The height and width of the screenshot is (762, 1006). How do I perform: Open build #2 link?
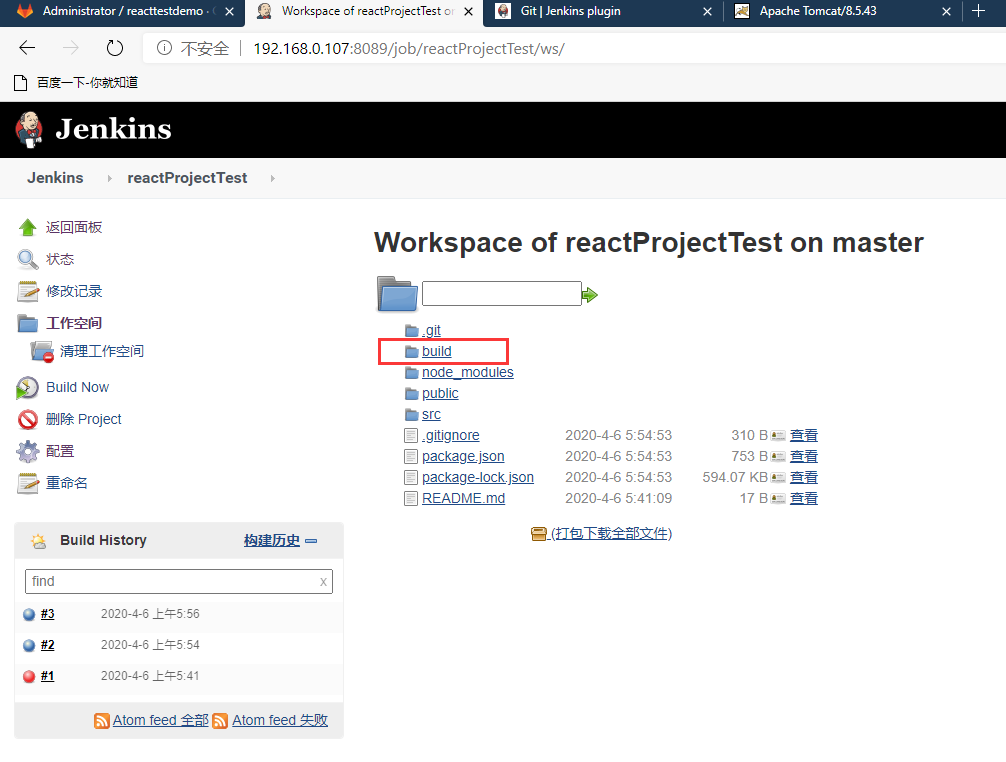(x=47, y=645)
